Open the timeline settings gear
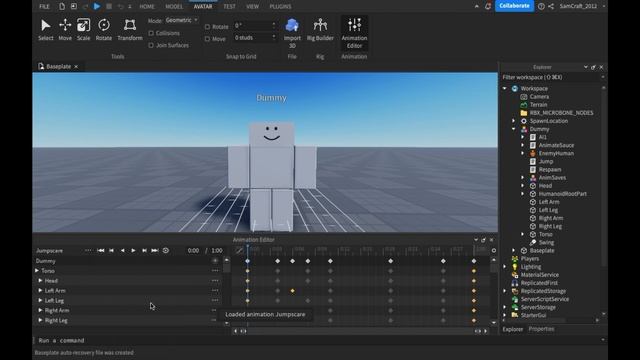 (x=494, y=250)
